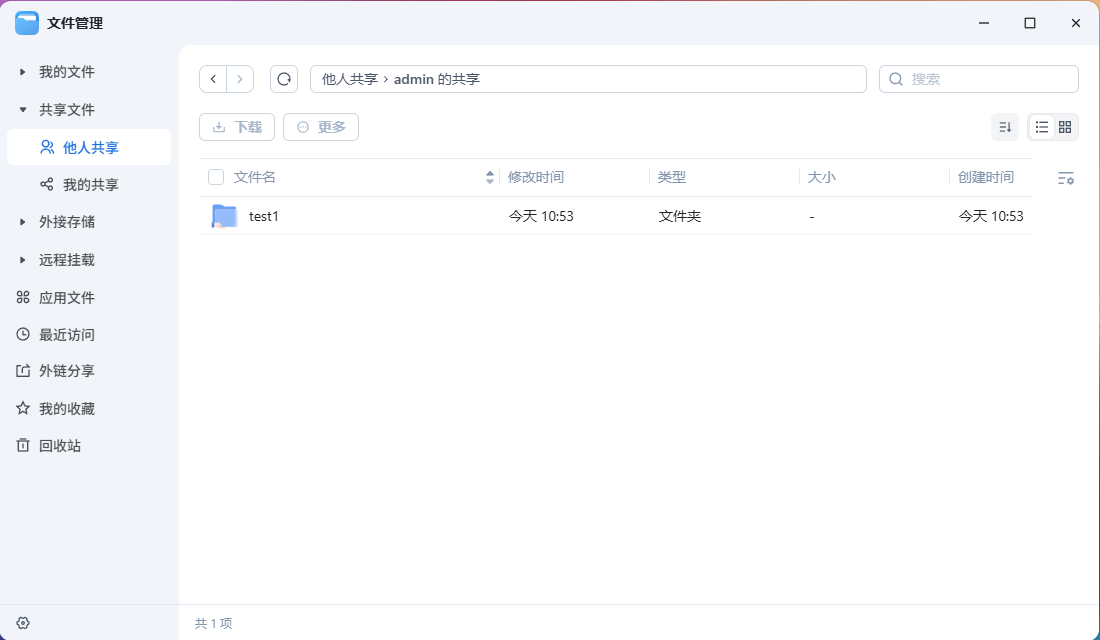
Task: Click the 我的共享 share icon
Action: [47, 185]
